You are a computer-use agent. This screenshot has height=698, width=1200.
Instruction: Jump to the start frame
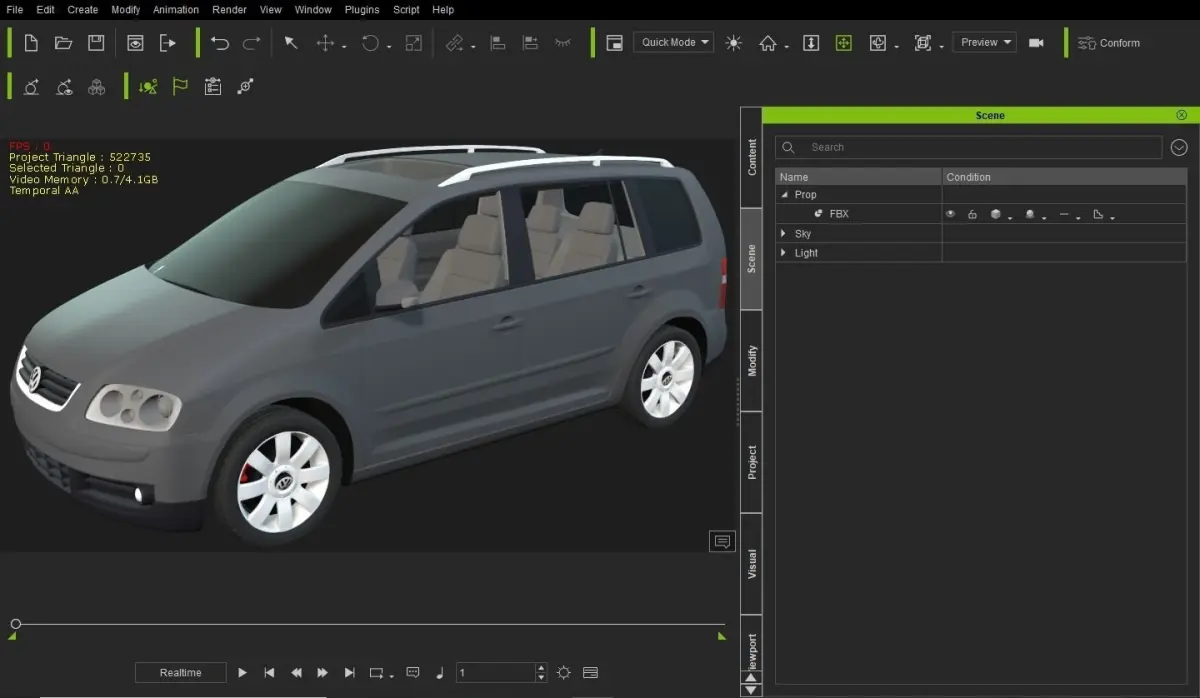[x=269, y=673]
